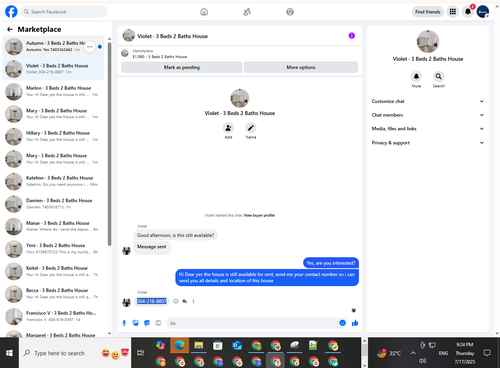
Task: Open options menu on Autumn conversation
Action: pyautogui.click(x=89, y=47)
